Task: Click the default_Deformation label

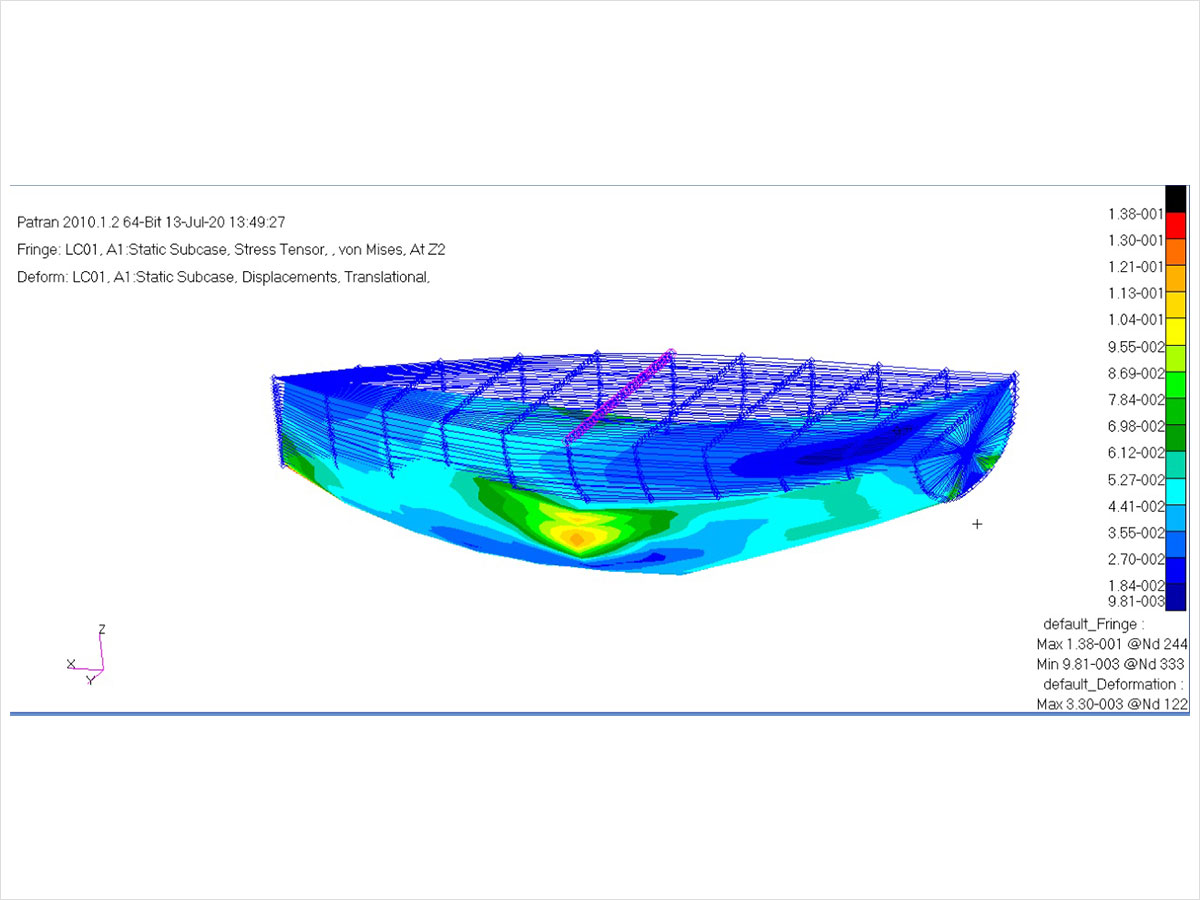Action: 1112,684
